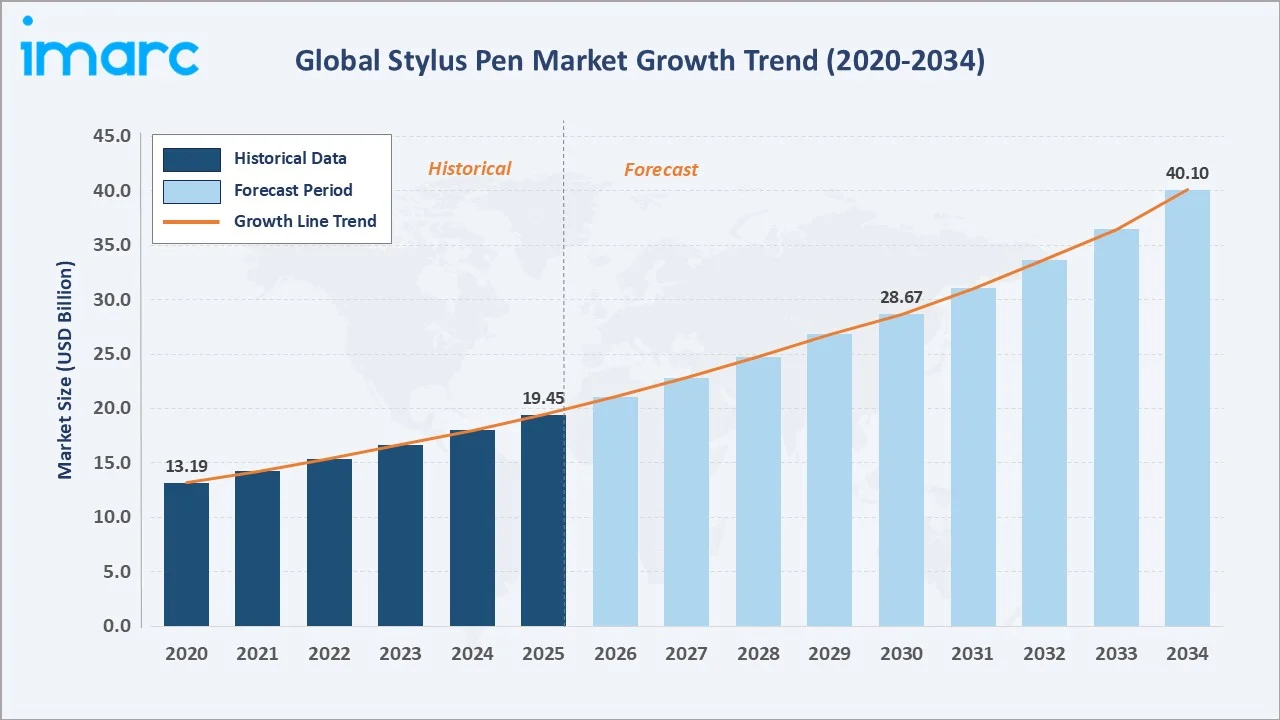The image size is (1280, 720).
Task: Click the 10.0 y-axis tick label
Action: click(x=112, y=517)
